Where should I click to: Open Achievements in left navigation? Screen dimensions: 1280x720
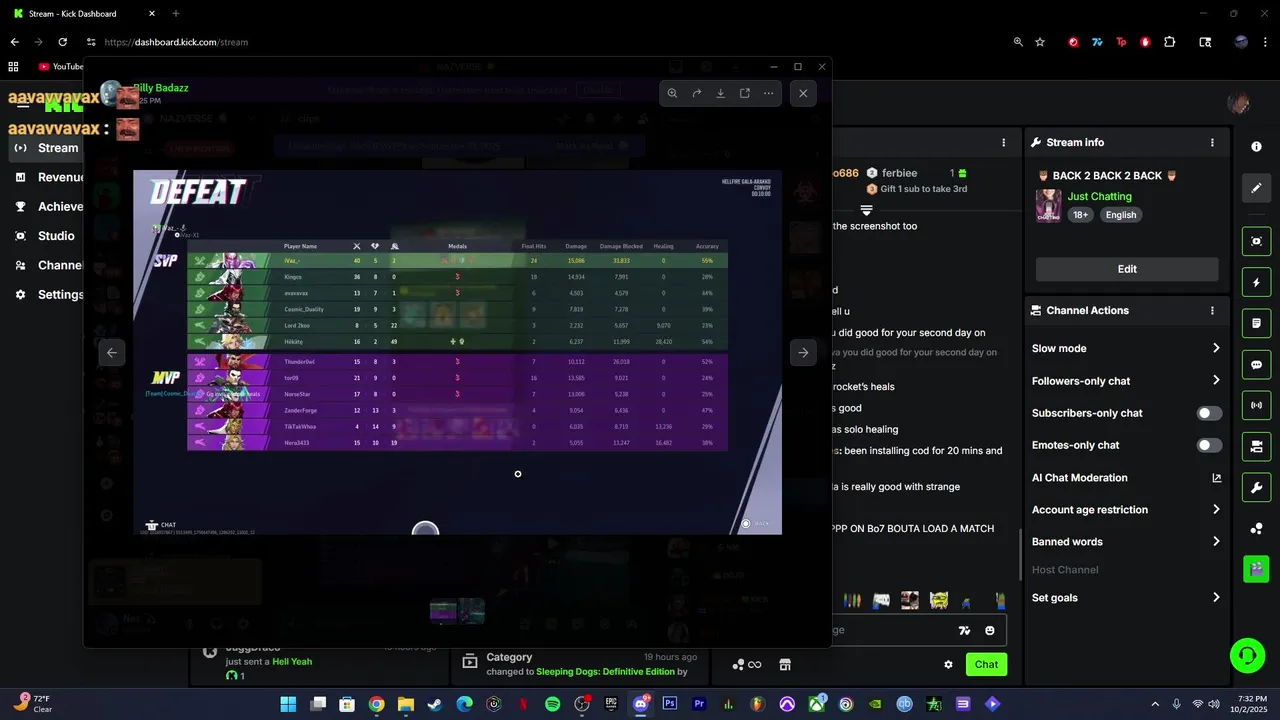(x=47, y=206)
